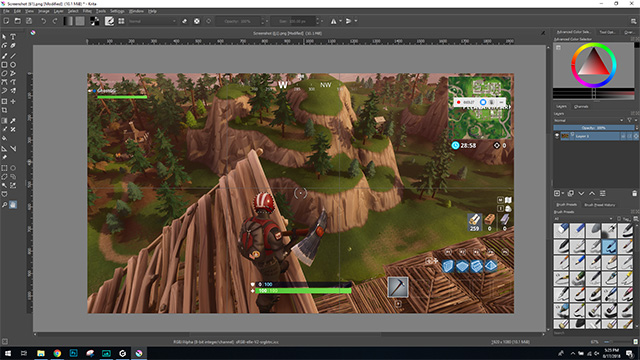Switch to the Tool Options tab
The height and width of the screenshot is (360, 640).
click(x=607, y=32)
